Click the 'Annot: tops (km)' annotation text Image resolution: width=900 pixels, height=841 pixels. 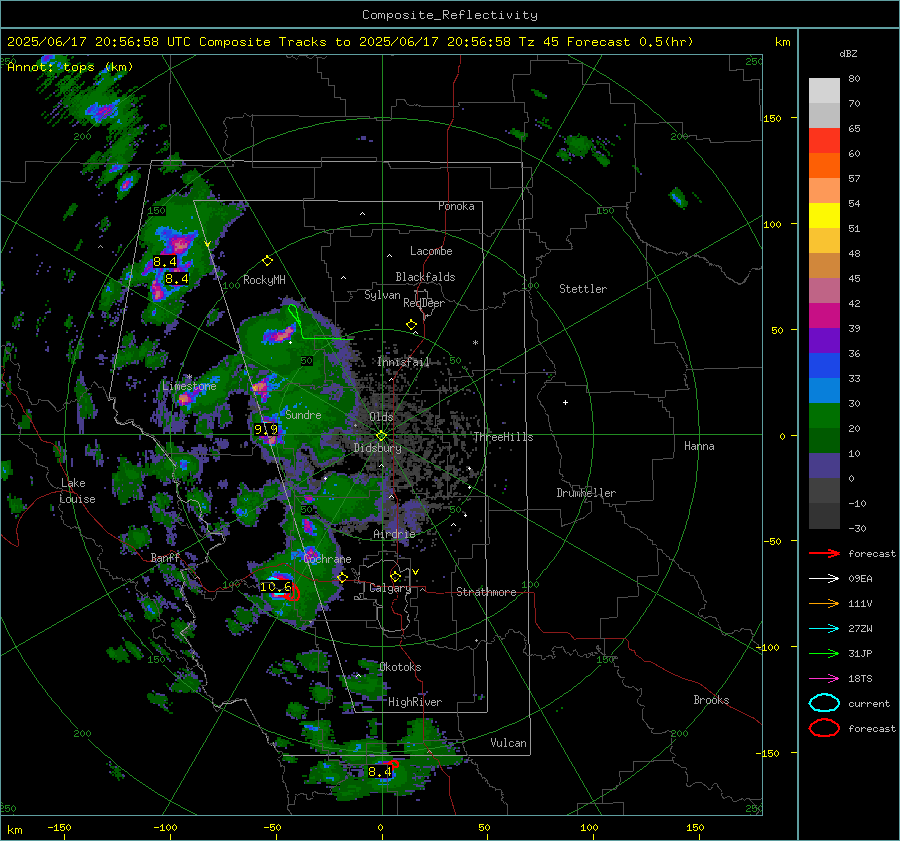[x=70, y=67]
